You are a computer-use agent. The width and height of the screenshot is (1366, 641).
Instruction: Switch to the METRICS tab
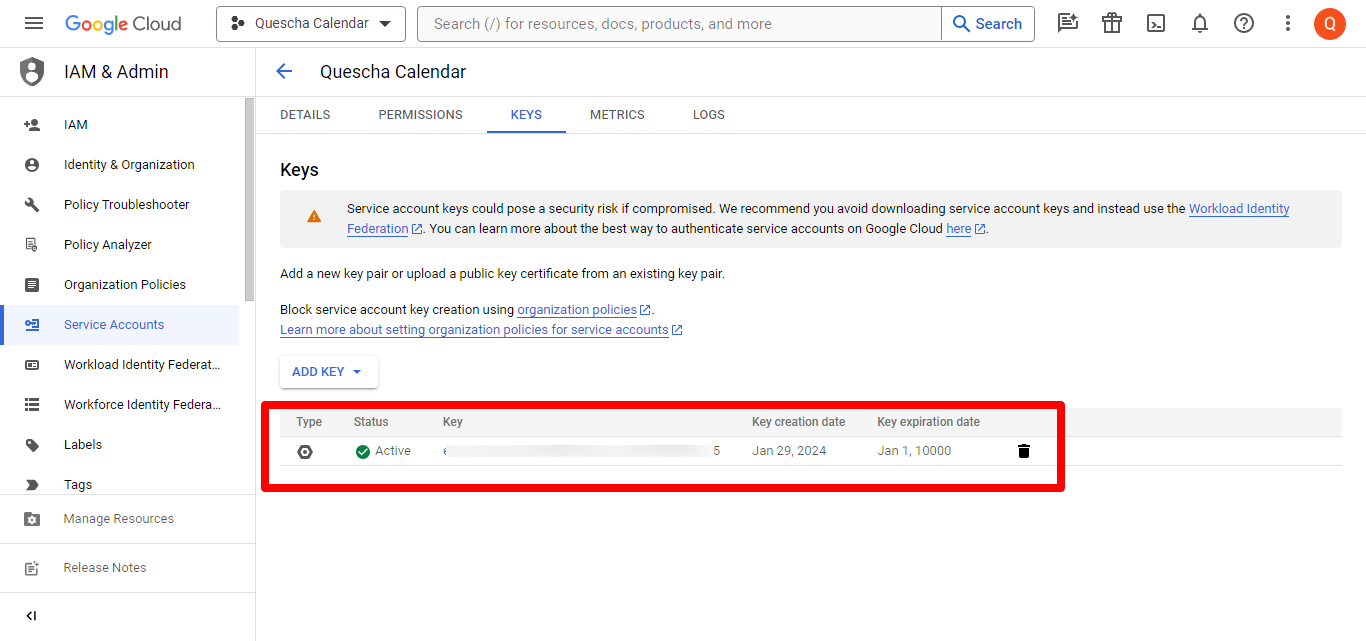[617, 115]
